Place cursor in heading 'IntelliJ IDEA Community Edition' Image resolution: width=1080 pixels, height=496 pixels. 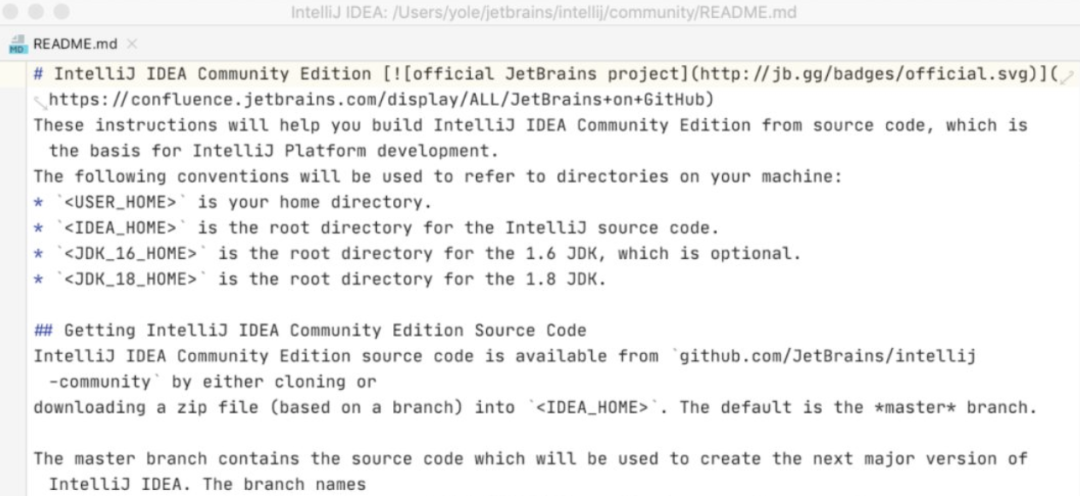point(213,74)
